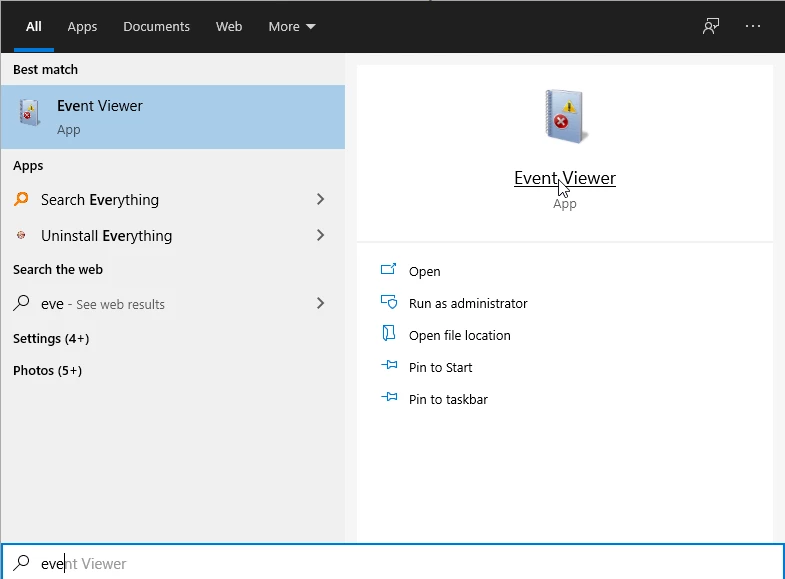The image size is (785, 579).
Task: Click the Event Viewer title link in preview
Action: point(565,178)
